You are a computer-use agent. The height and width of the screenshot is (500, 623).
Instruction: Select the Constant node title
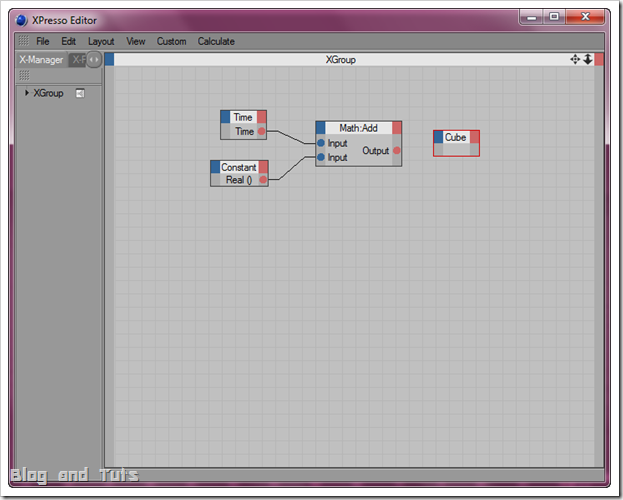tap(239, 167)
